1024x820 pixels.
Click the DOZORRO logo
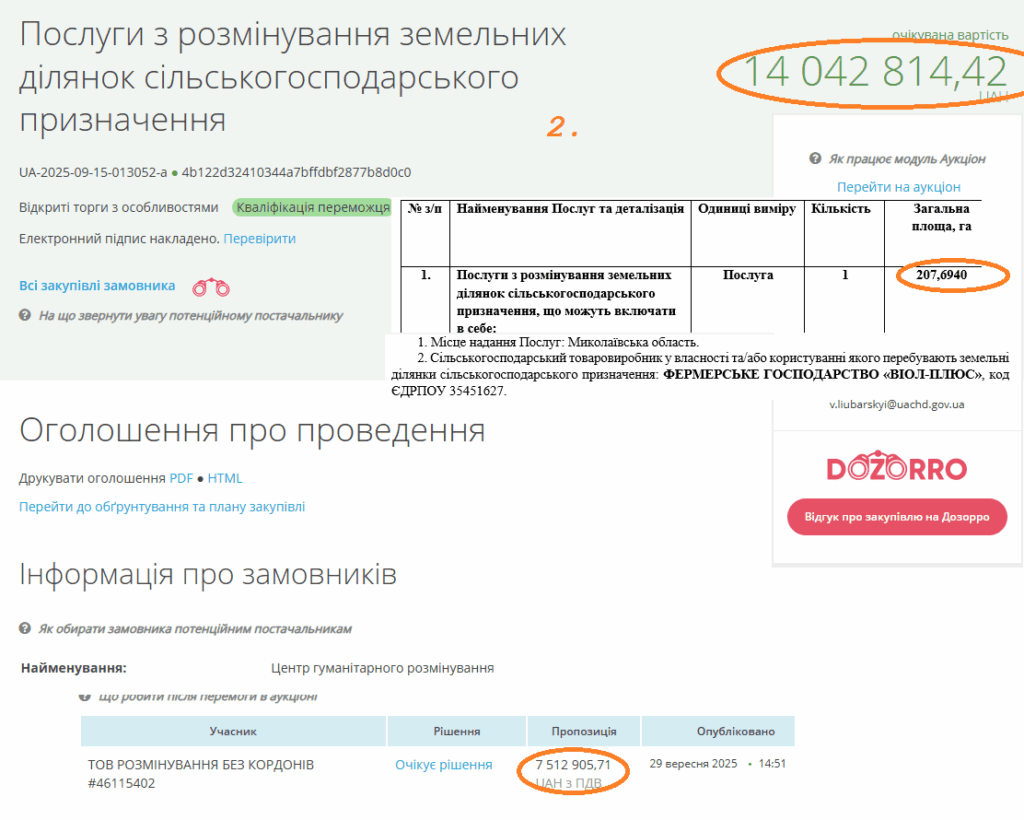click(897, 468)
